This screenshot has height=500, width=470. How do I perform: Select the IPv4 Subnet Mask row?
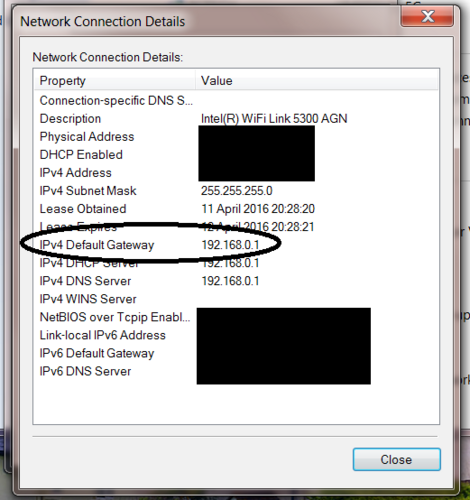pos(236,191)
